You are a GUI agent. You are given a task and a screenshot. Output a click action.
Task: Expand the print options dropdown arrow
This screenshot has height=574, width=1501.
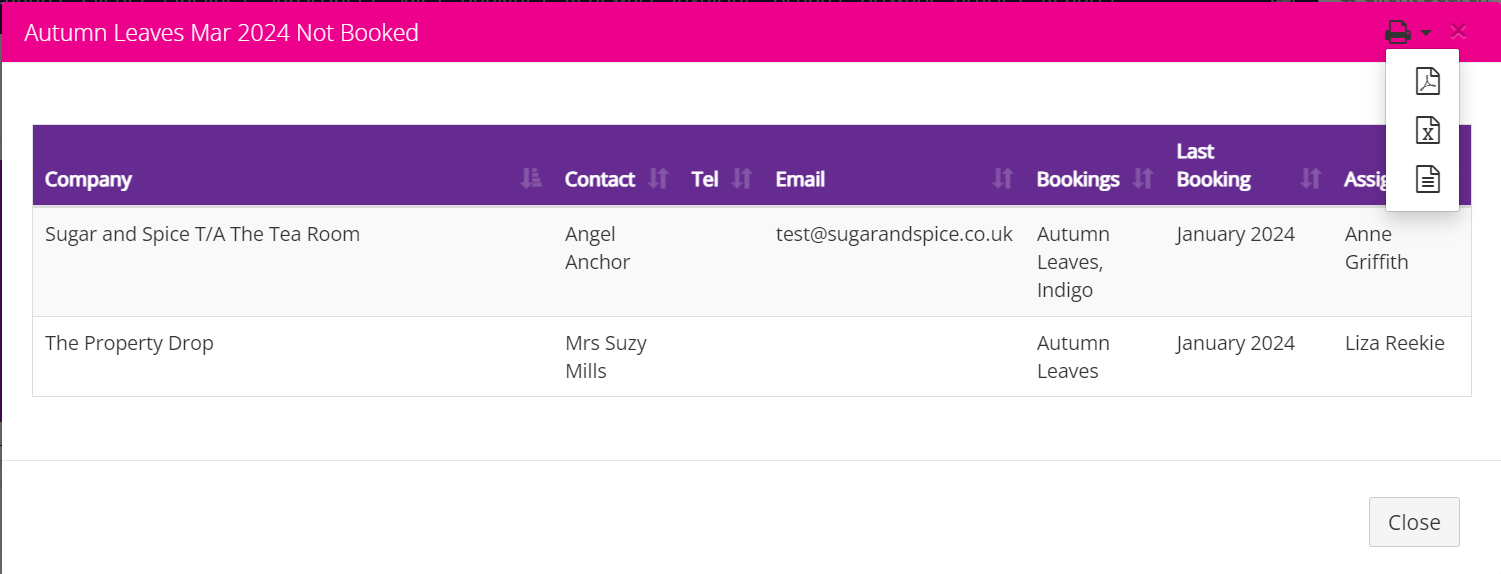click(x=1425, y=33)
